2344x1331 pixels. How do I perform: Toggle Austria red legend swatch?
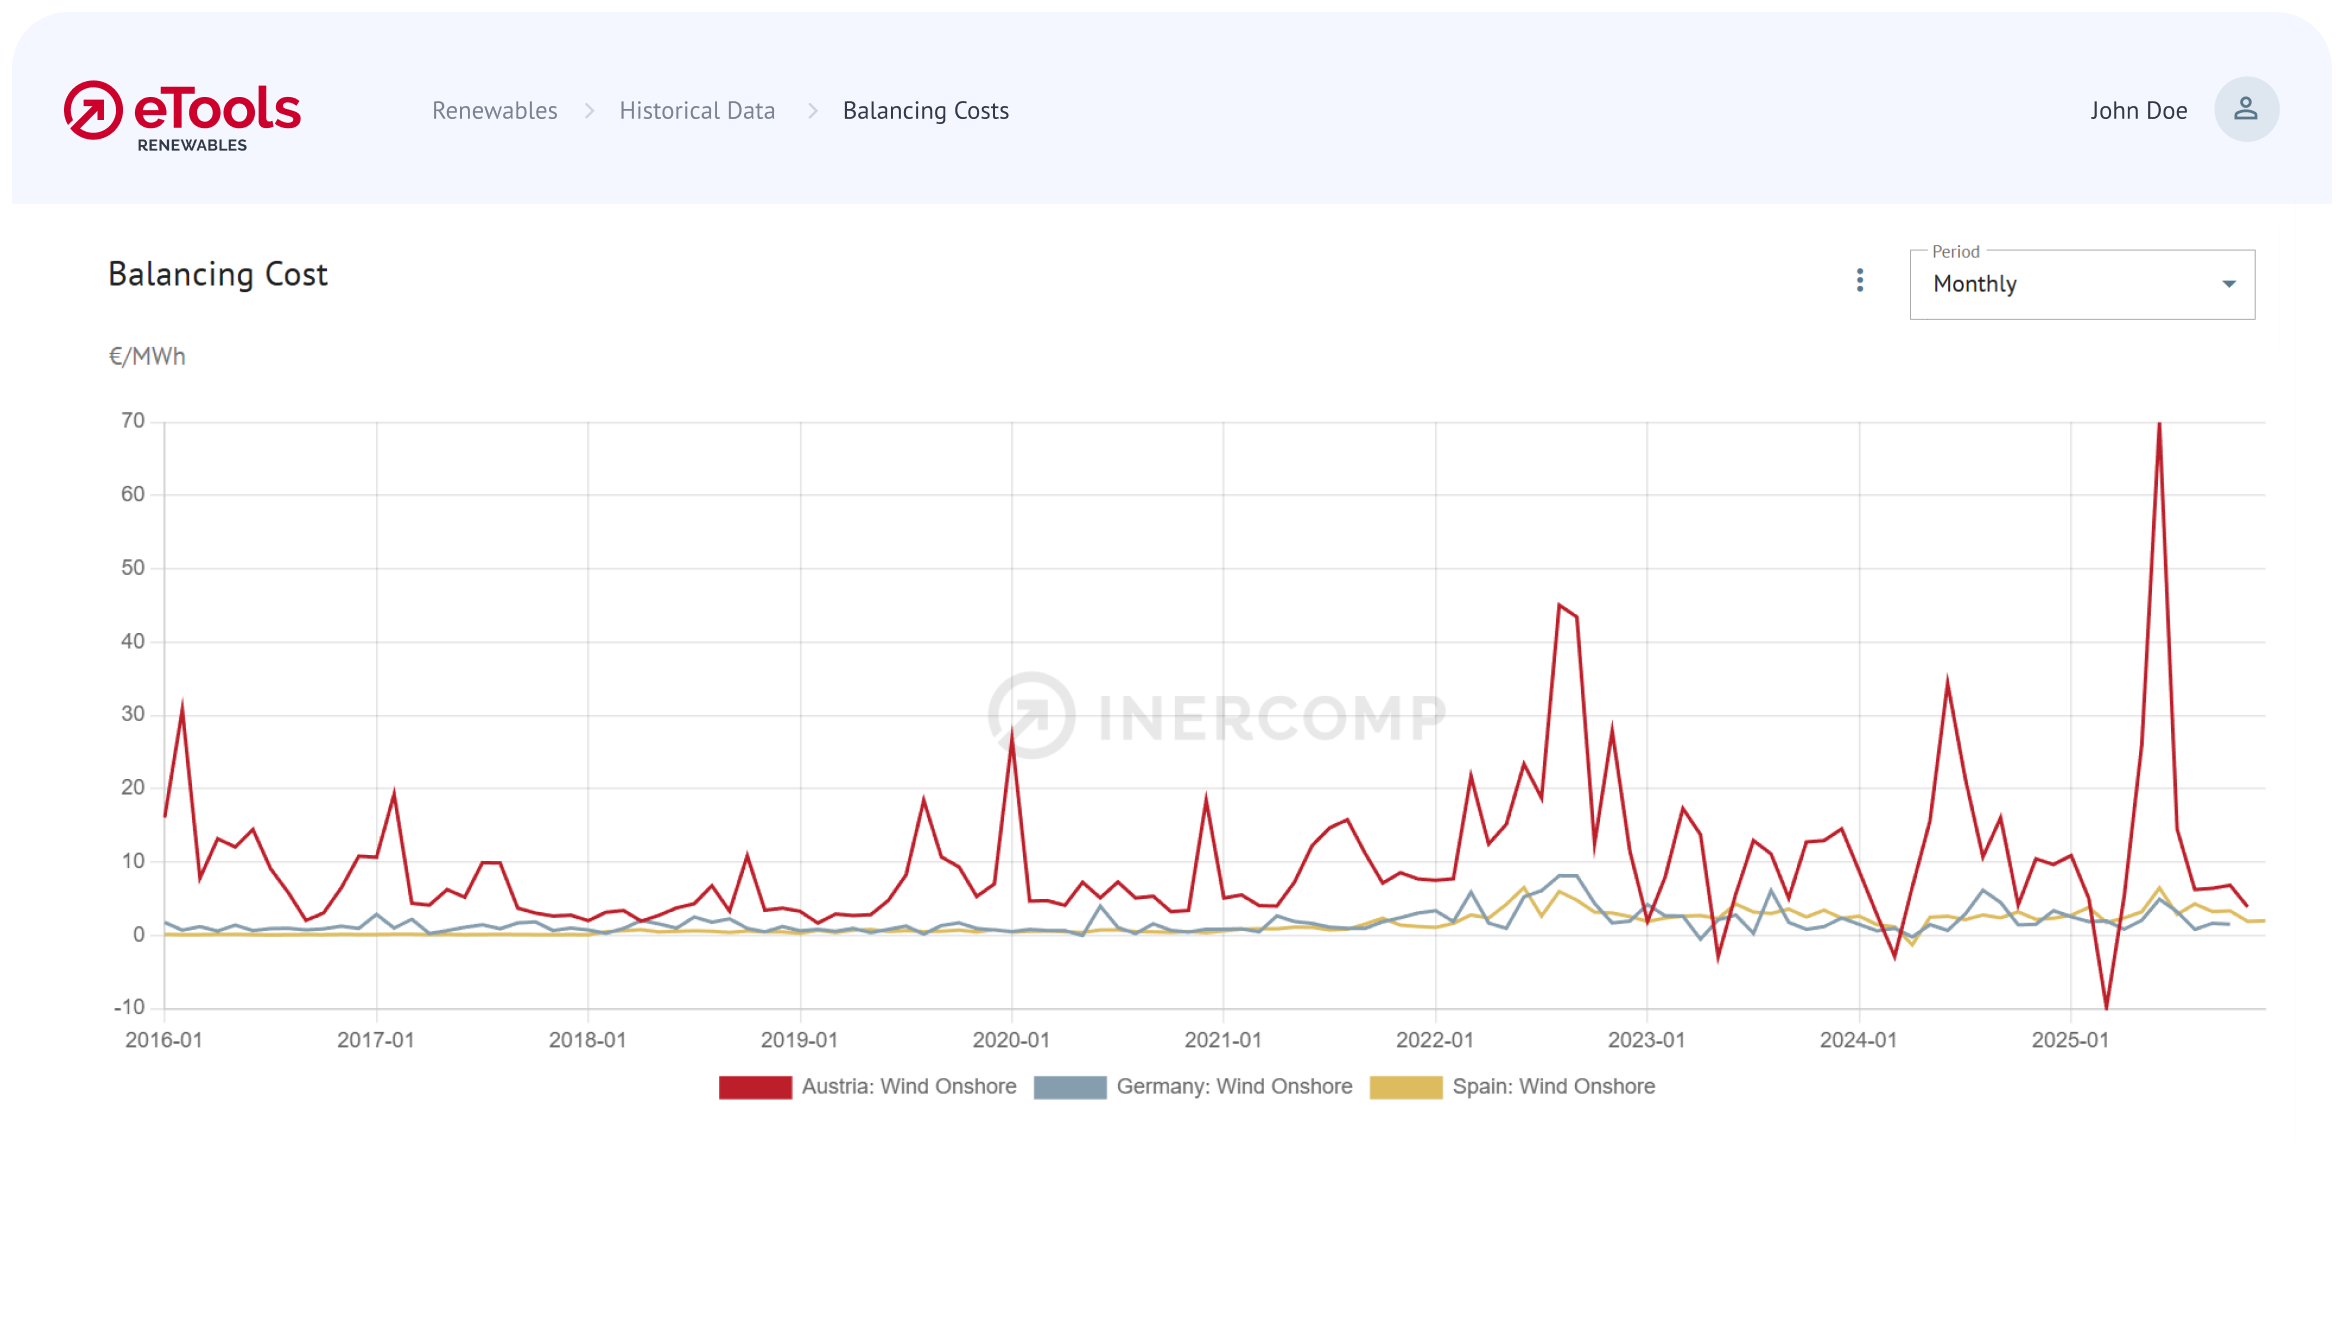point(755,1087)
